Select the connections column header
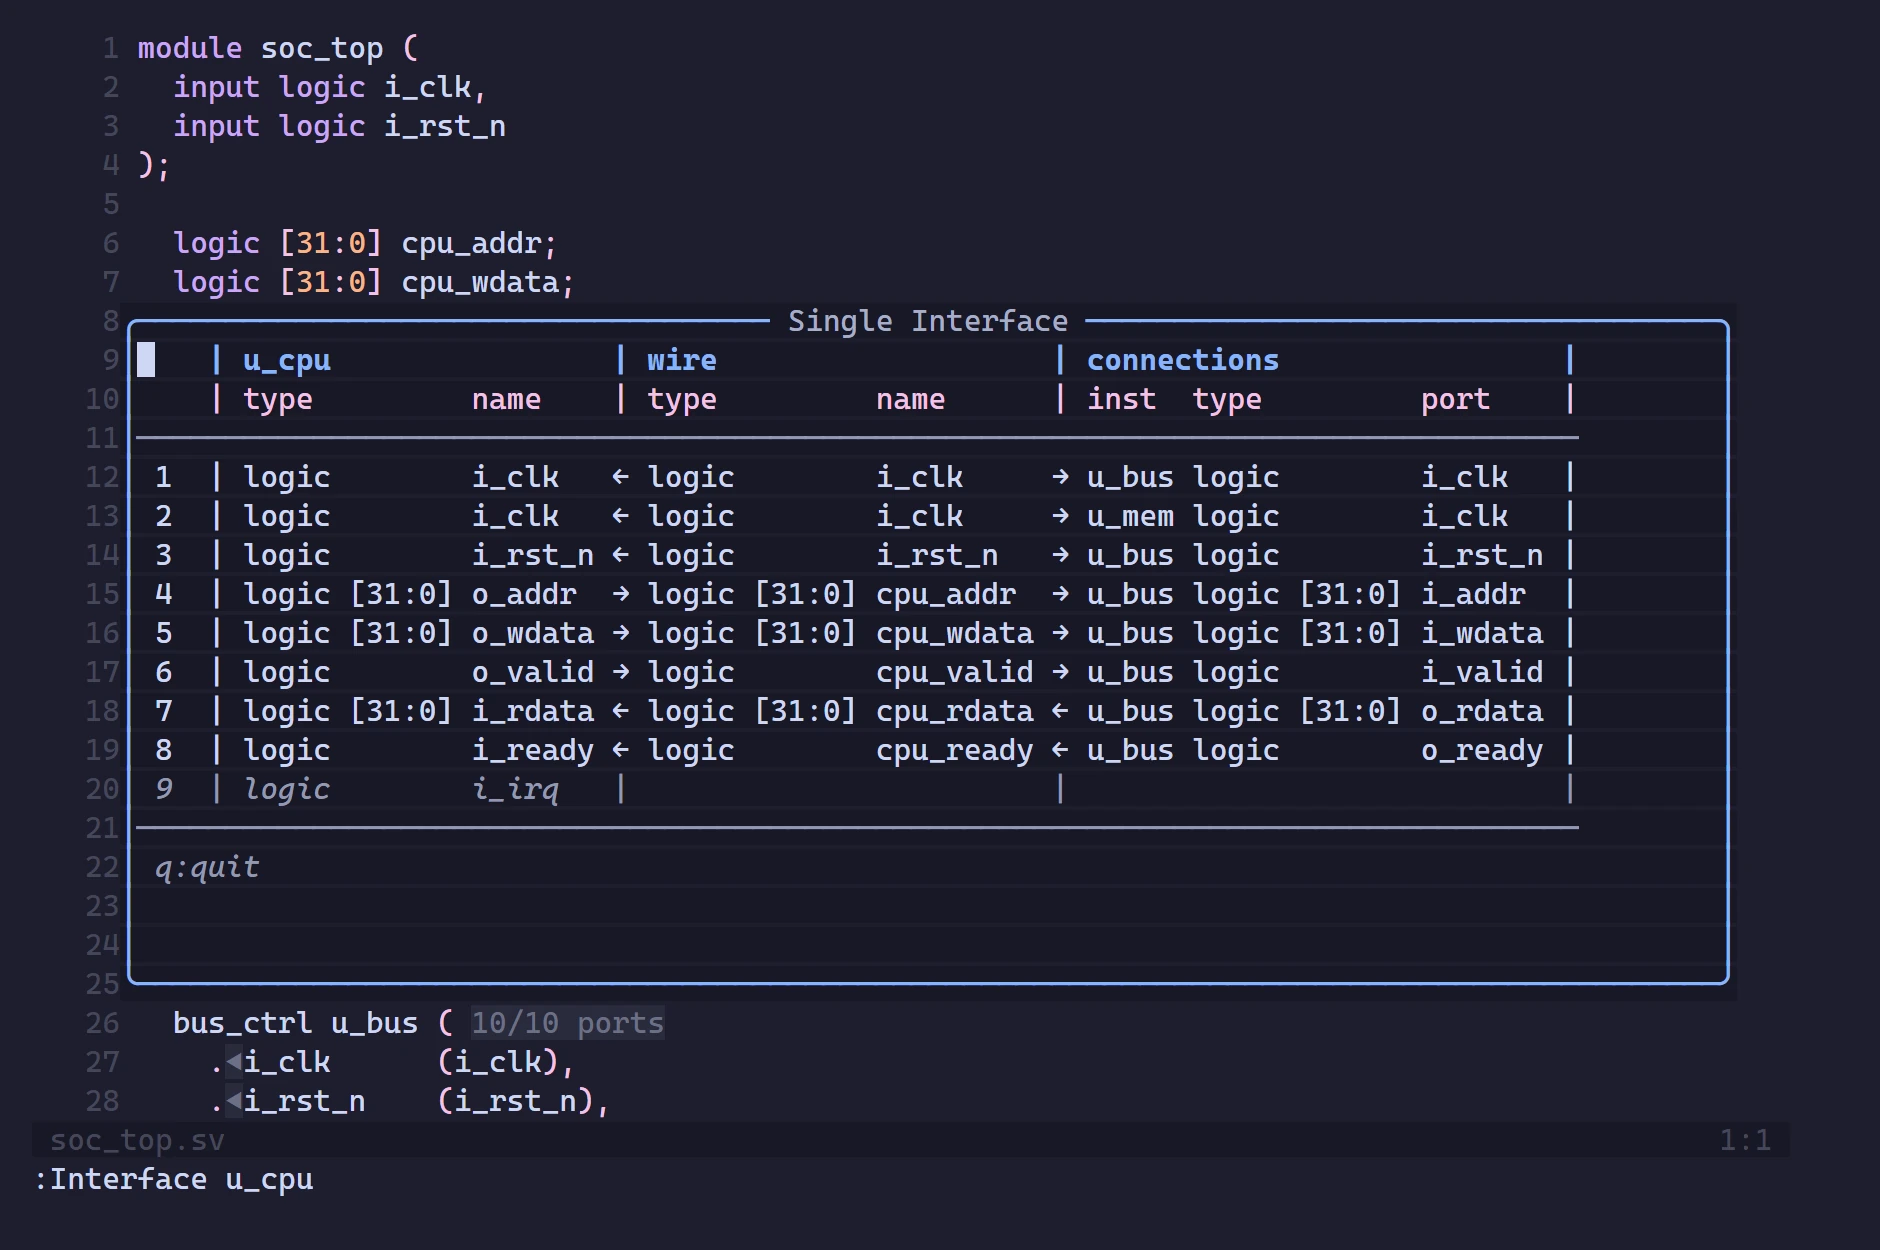This screenshot has height=1250, width=1880. (1183, 360)
